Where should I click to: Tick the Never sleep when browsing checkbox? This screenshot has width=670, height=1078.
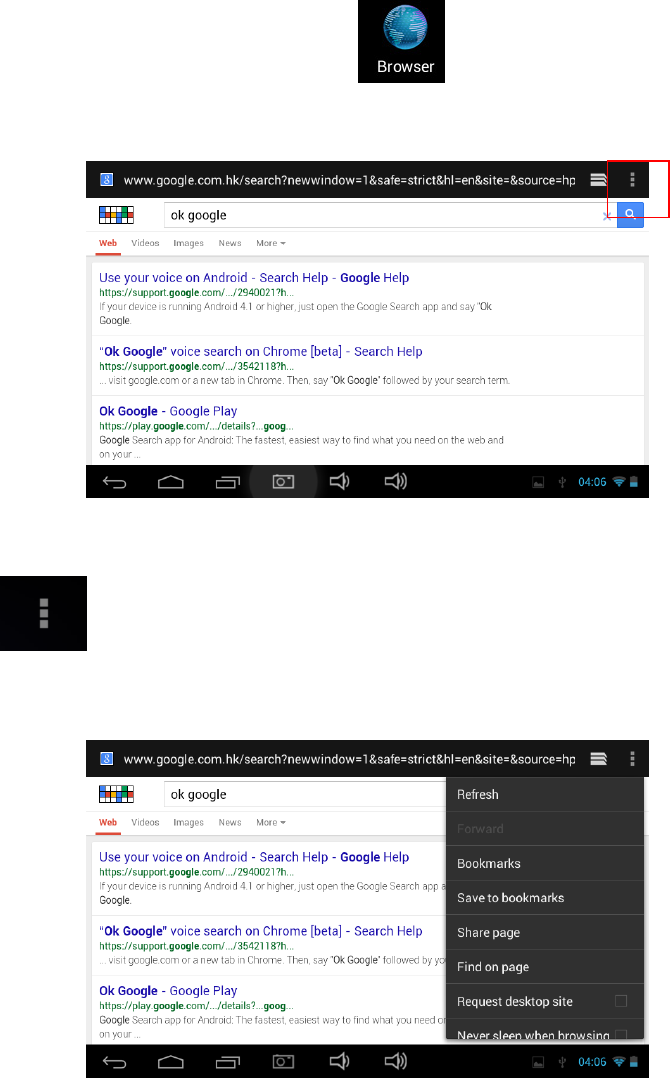(x=621, y=1034)
